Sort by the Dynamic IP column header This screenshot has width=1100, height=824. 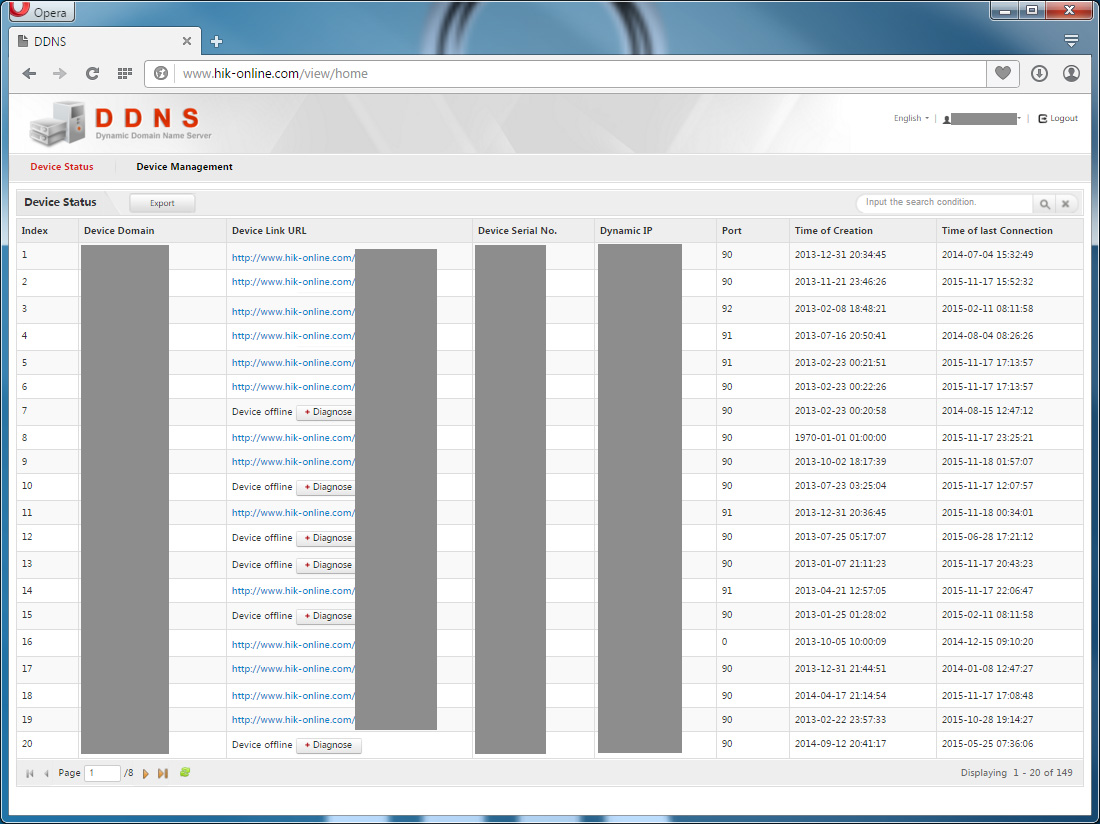point(655,231)
